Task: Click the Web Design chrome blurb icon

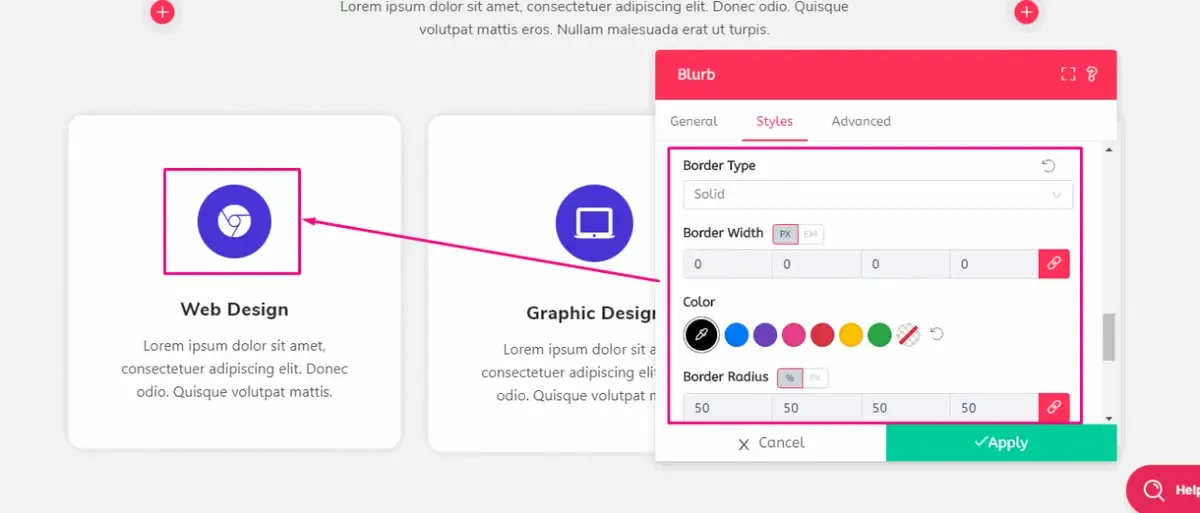Action: [234, 222]
